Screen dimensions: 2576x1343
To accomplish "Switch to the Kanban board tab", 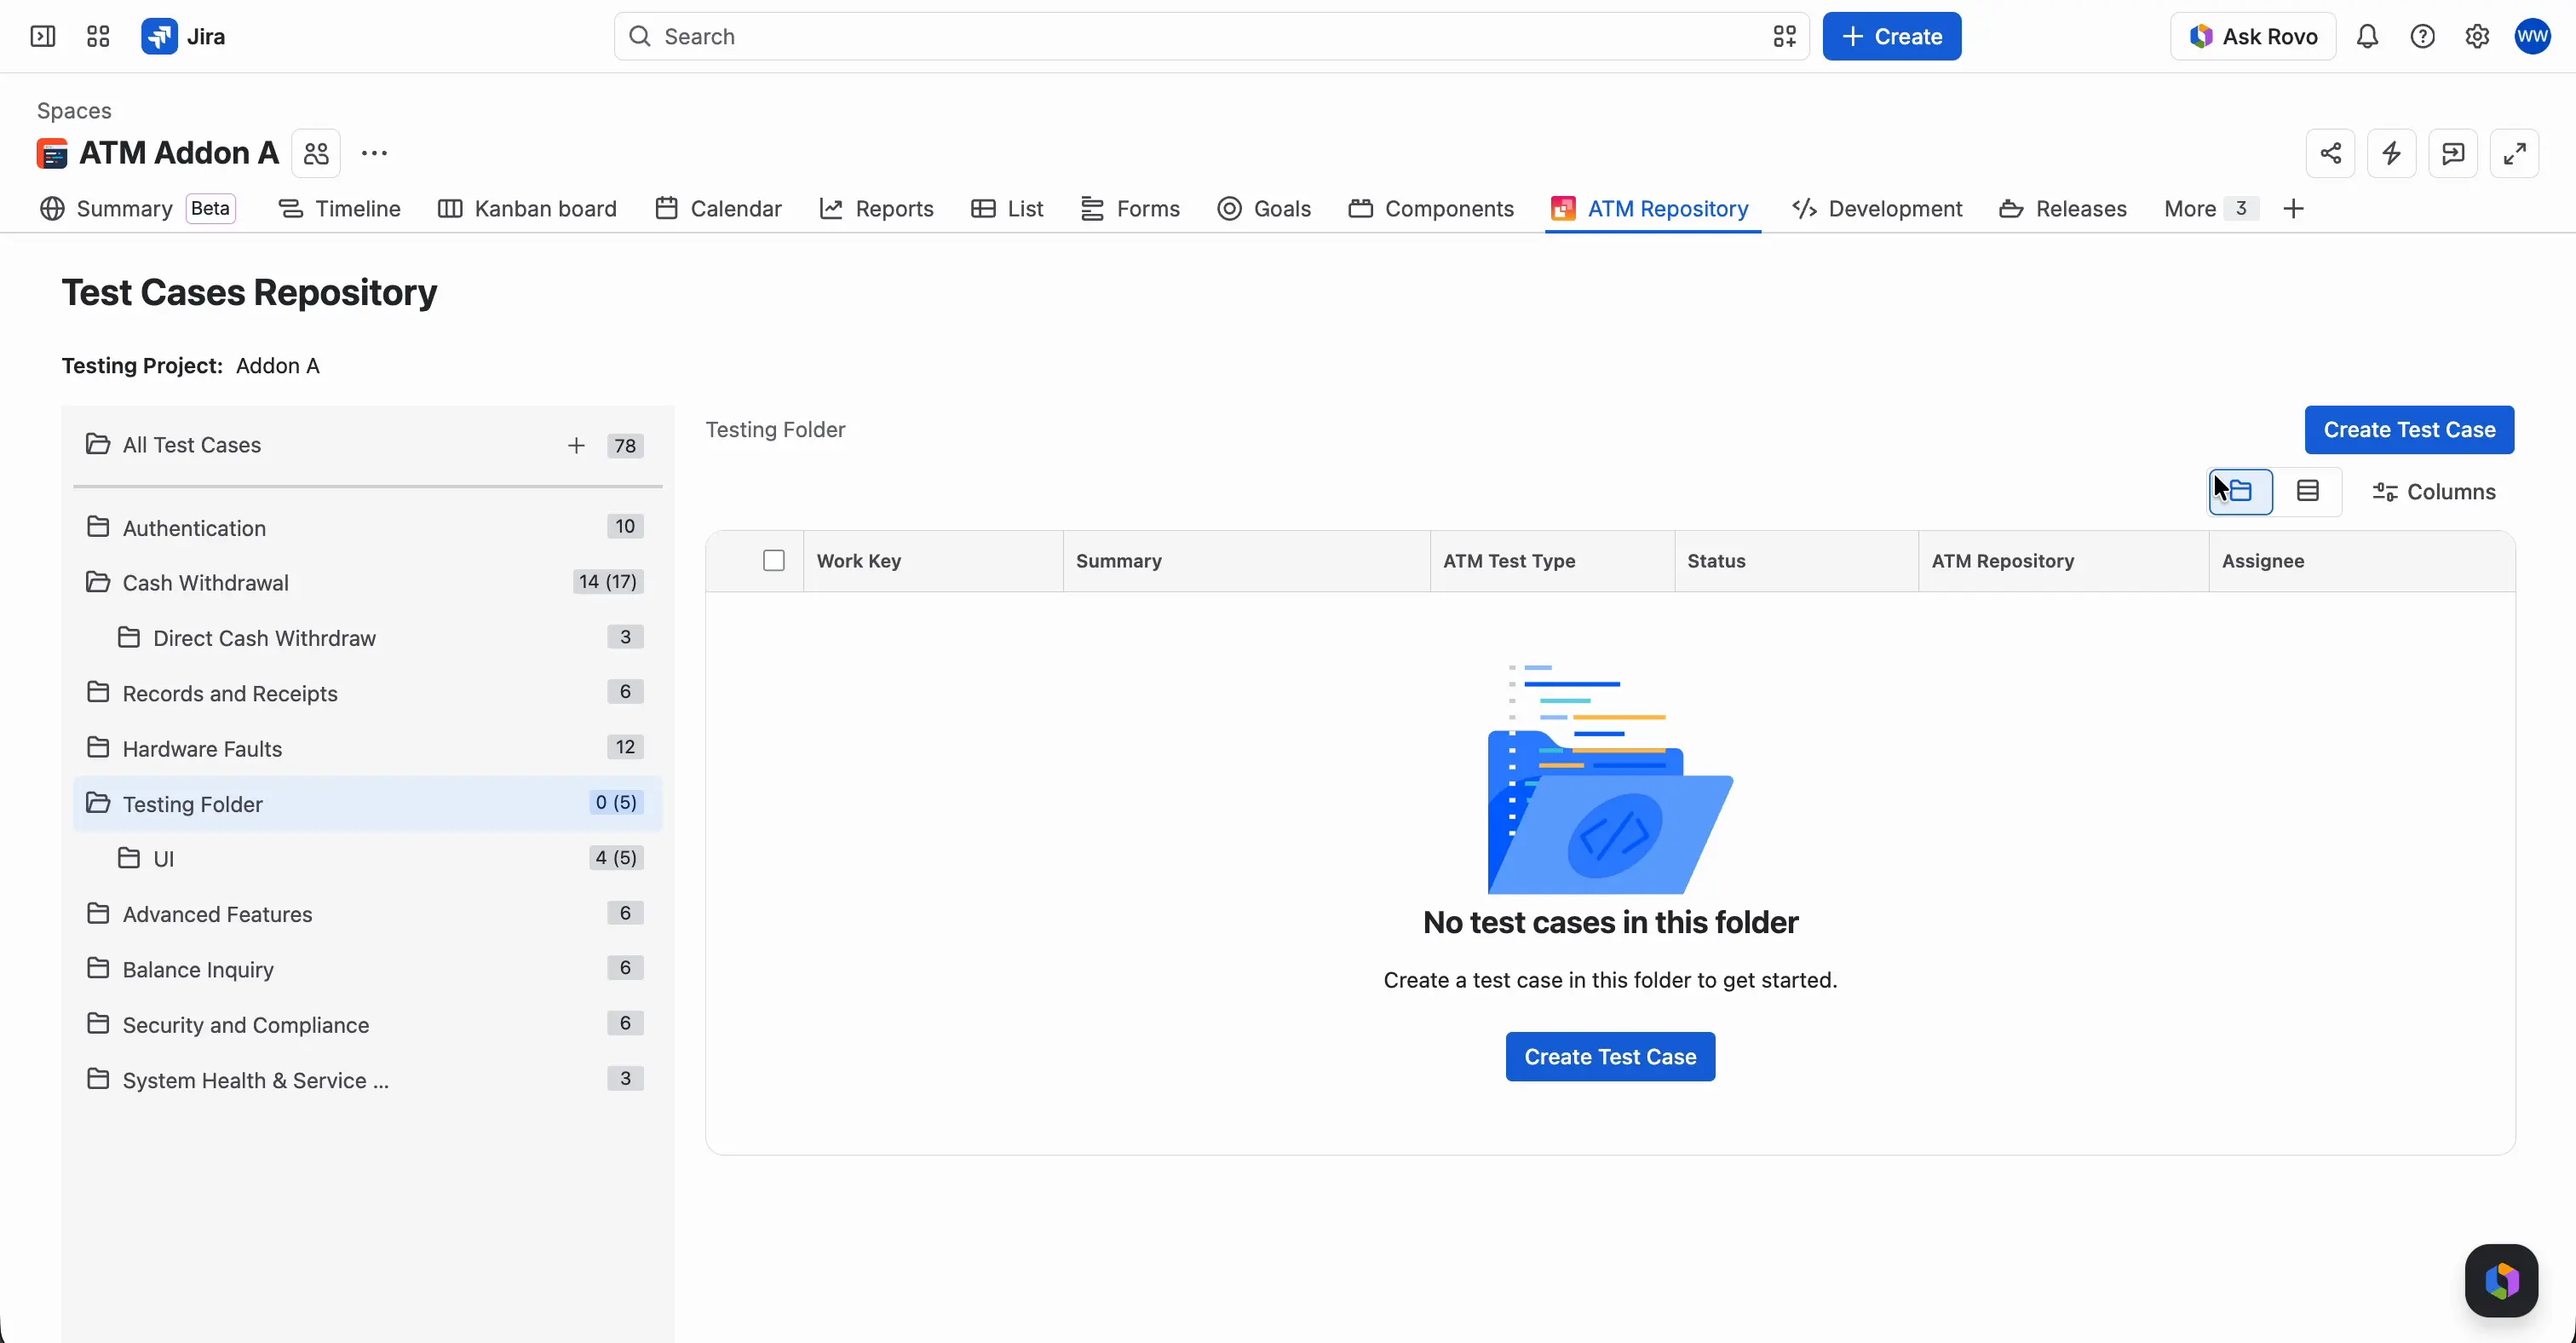I will [527, 208].
